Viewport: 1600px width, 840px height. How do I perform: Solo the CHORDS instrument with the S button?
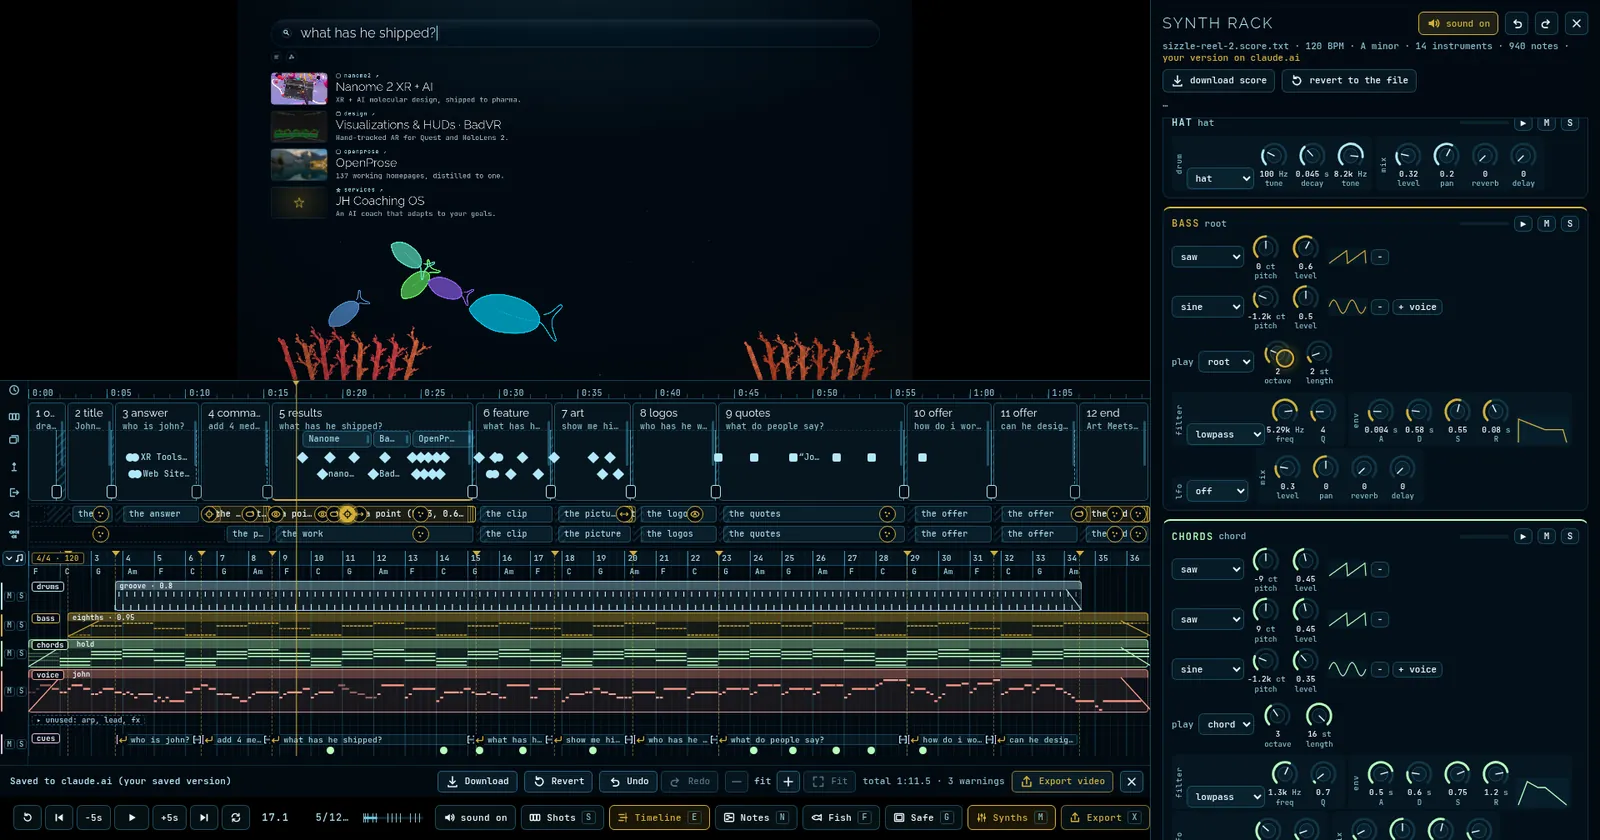click(x=1570, y=536)
